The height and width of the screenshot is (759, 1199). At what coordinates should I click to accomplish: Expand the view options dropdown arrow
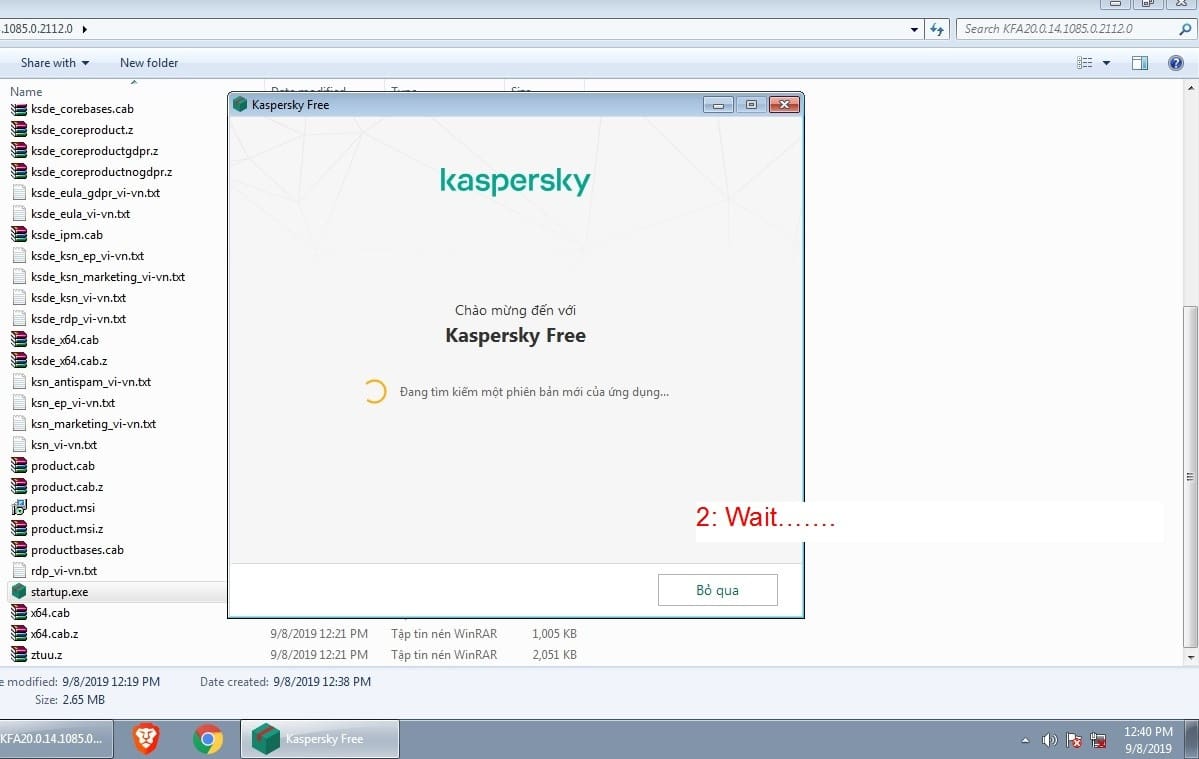coord(1106,63)
